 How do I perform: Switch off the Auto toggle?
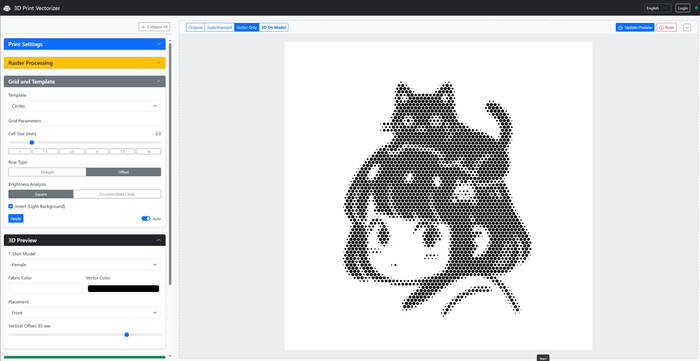click(x=146, y=219)
